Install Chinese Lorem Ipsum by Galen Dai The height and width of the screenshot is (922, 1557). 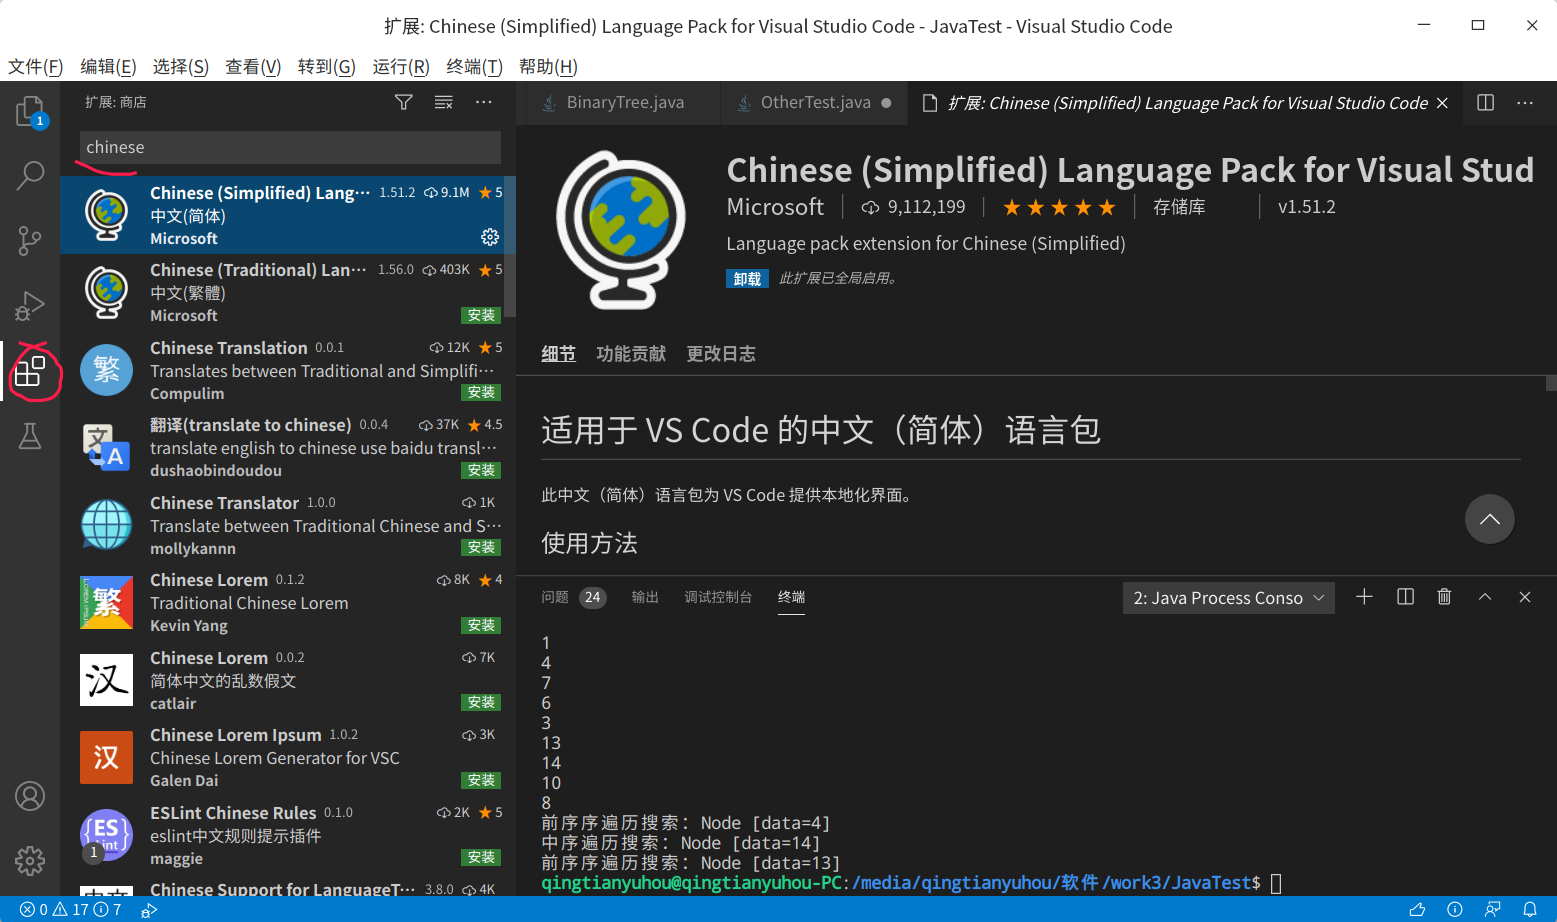(481, 780)
